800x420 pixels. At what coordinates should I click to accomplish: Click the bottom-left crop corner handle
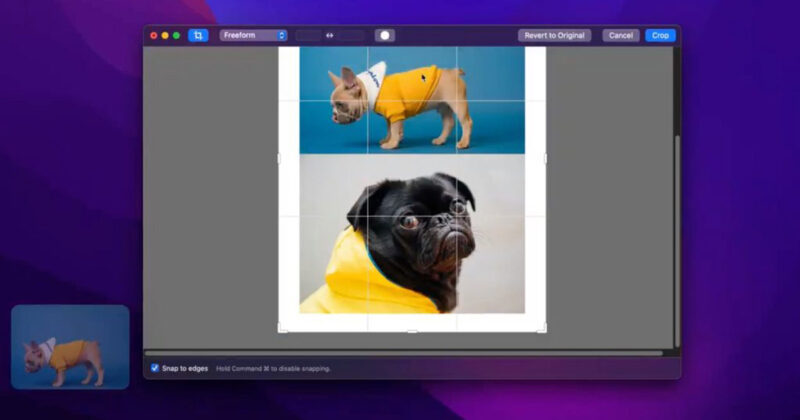tap(282, 328)
